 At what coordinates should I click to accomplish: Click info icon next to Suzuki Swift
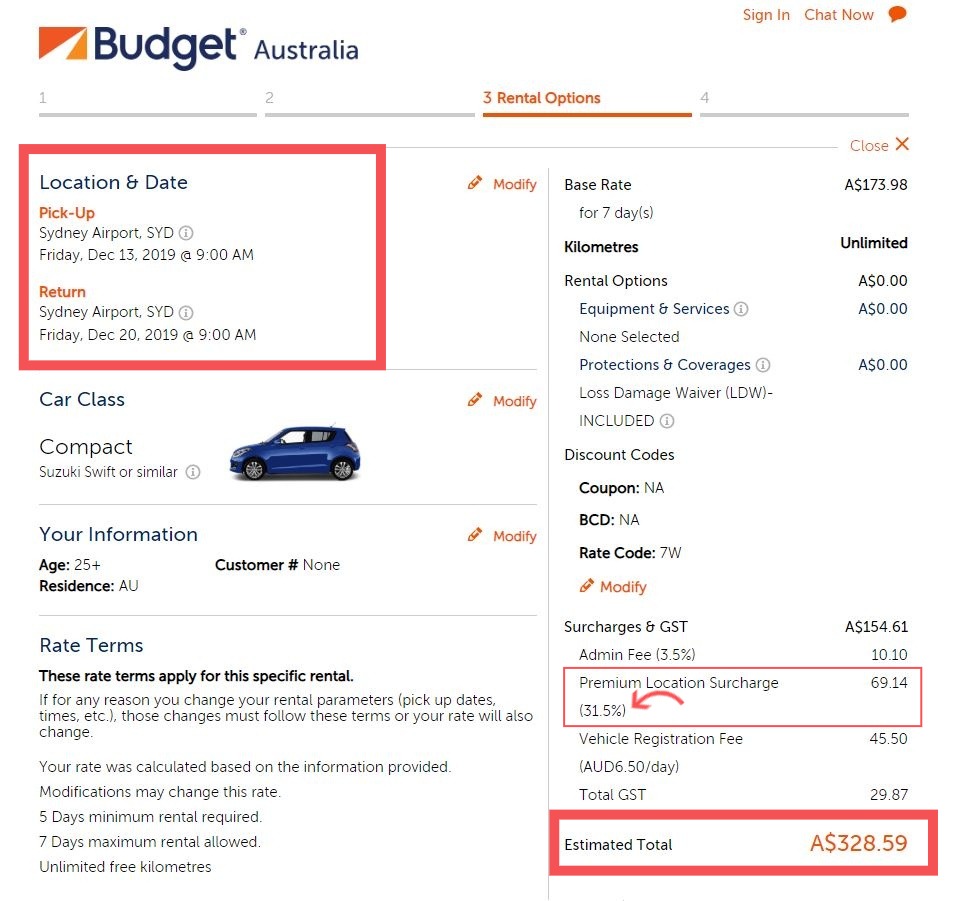pyautogui.click(x=193, y=472)
